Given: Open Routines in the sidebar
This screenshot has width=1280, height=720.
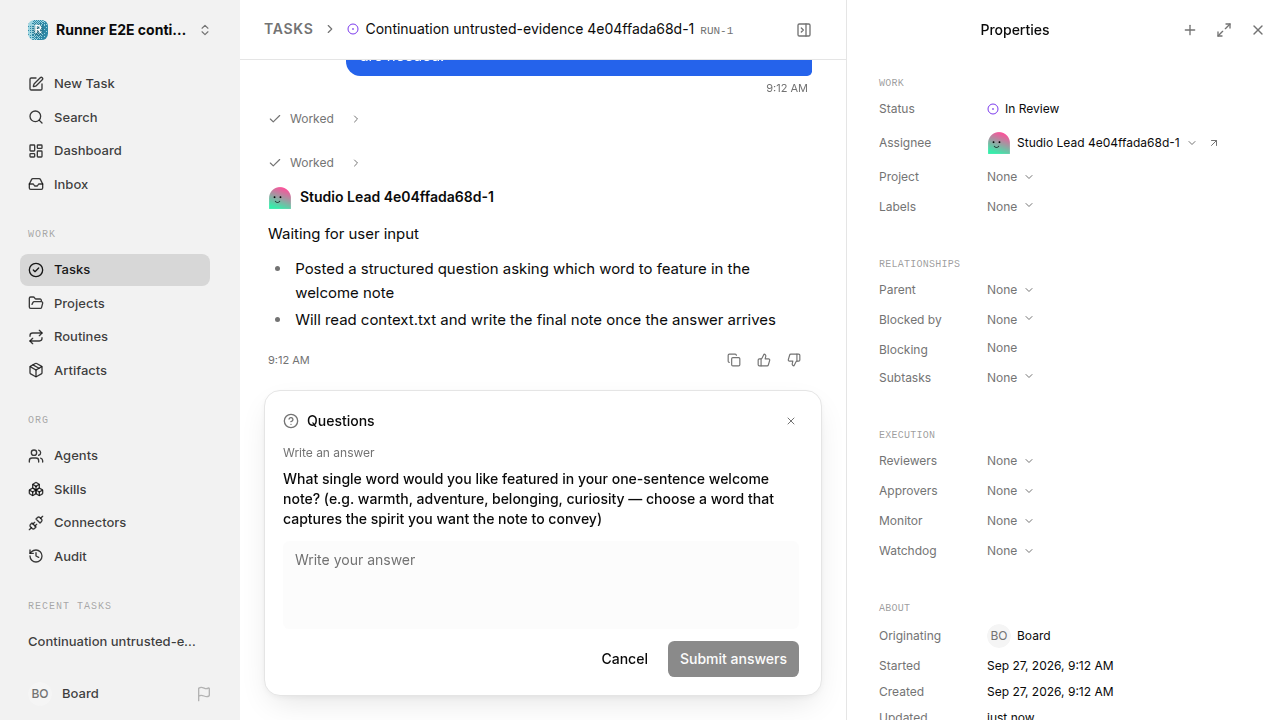Looking at the screenshot, I should 115,337.
